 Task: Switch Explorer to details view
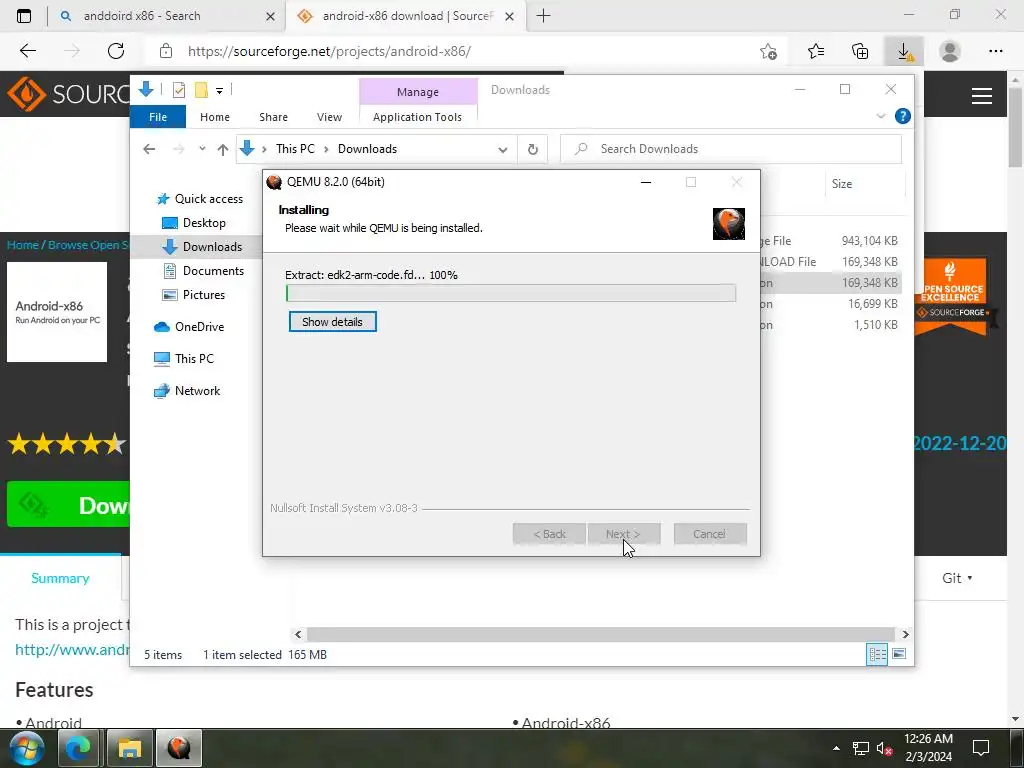click(x=877, y=654)
